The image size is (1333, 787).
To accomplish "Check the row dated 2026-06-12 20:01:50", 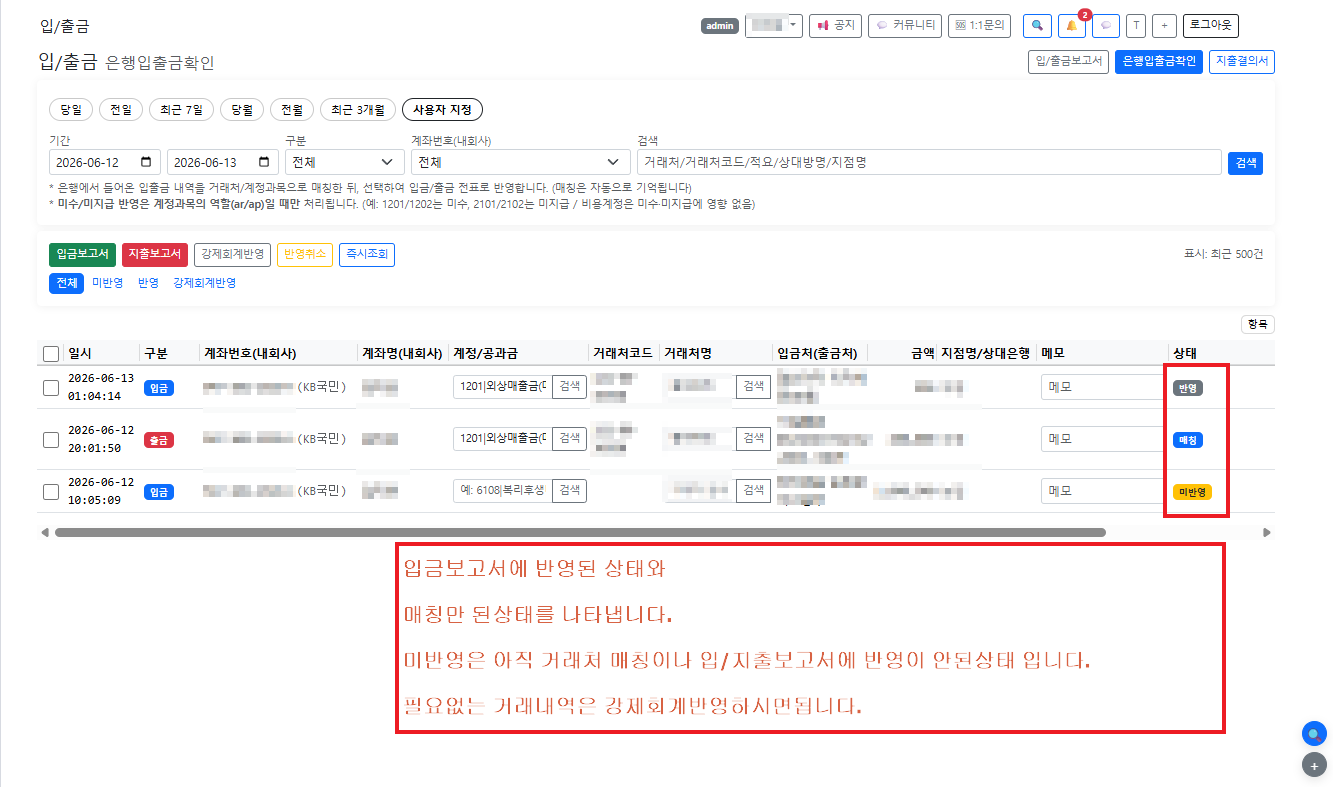I will tap(51, 440).
